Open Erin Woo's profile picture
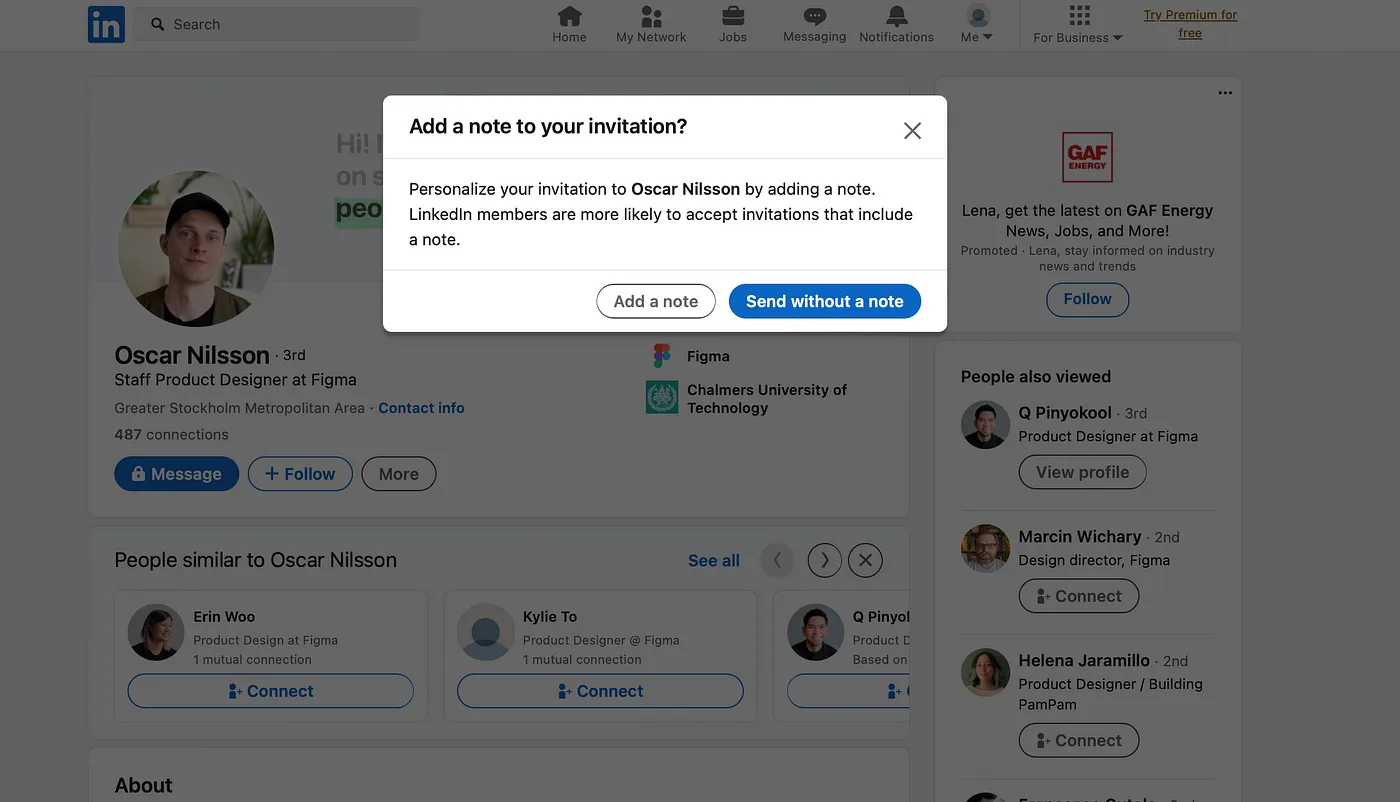The image size is (1400, 802). (155, 633)
